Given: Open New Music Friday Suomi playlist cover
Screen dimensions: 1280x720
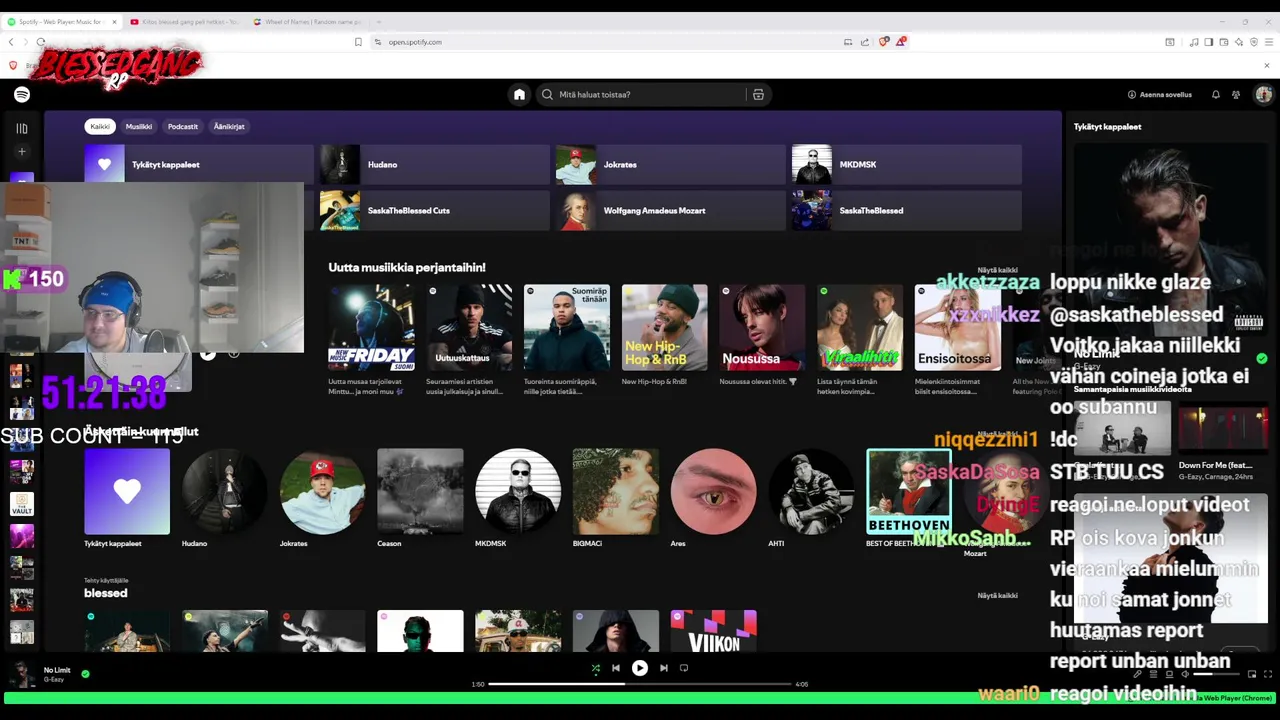Looking at the screenshot, I should (x=371, y=327).
